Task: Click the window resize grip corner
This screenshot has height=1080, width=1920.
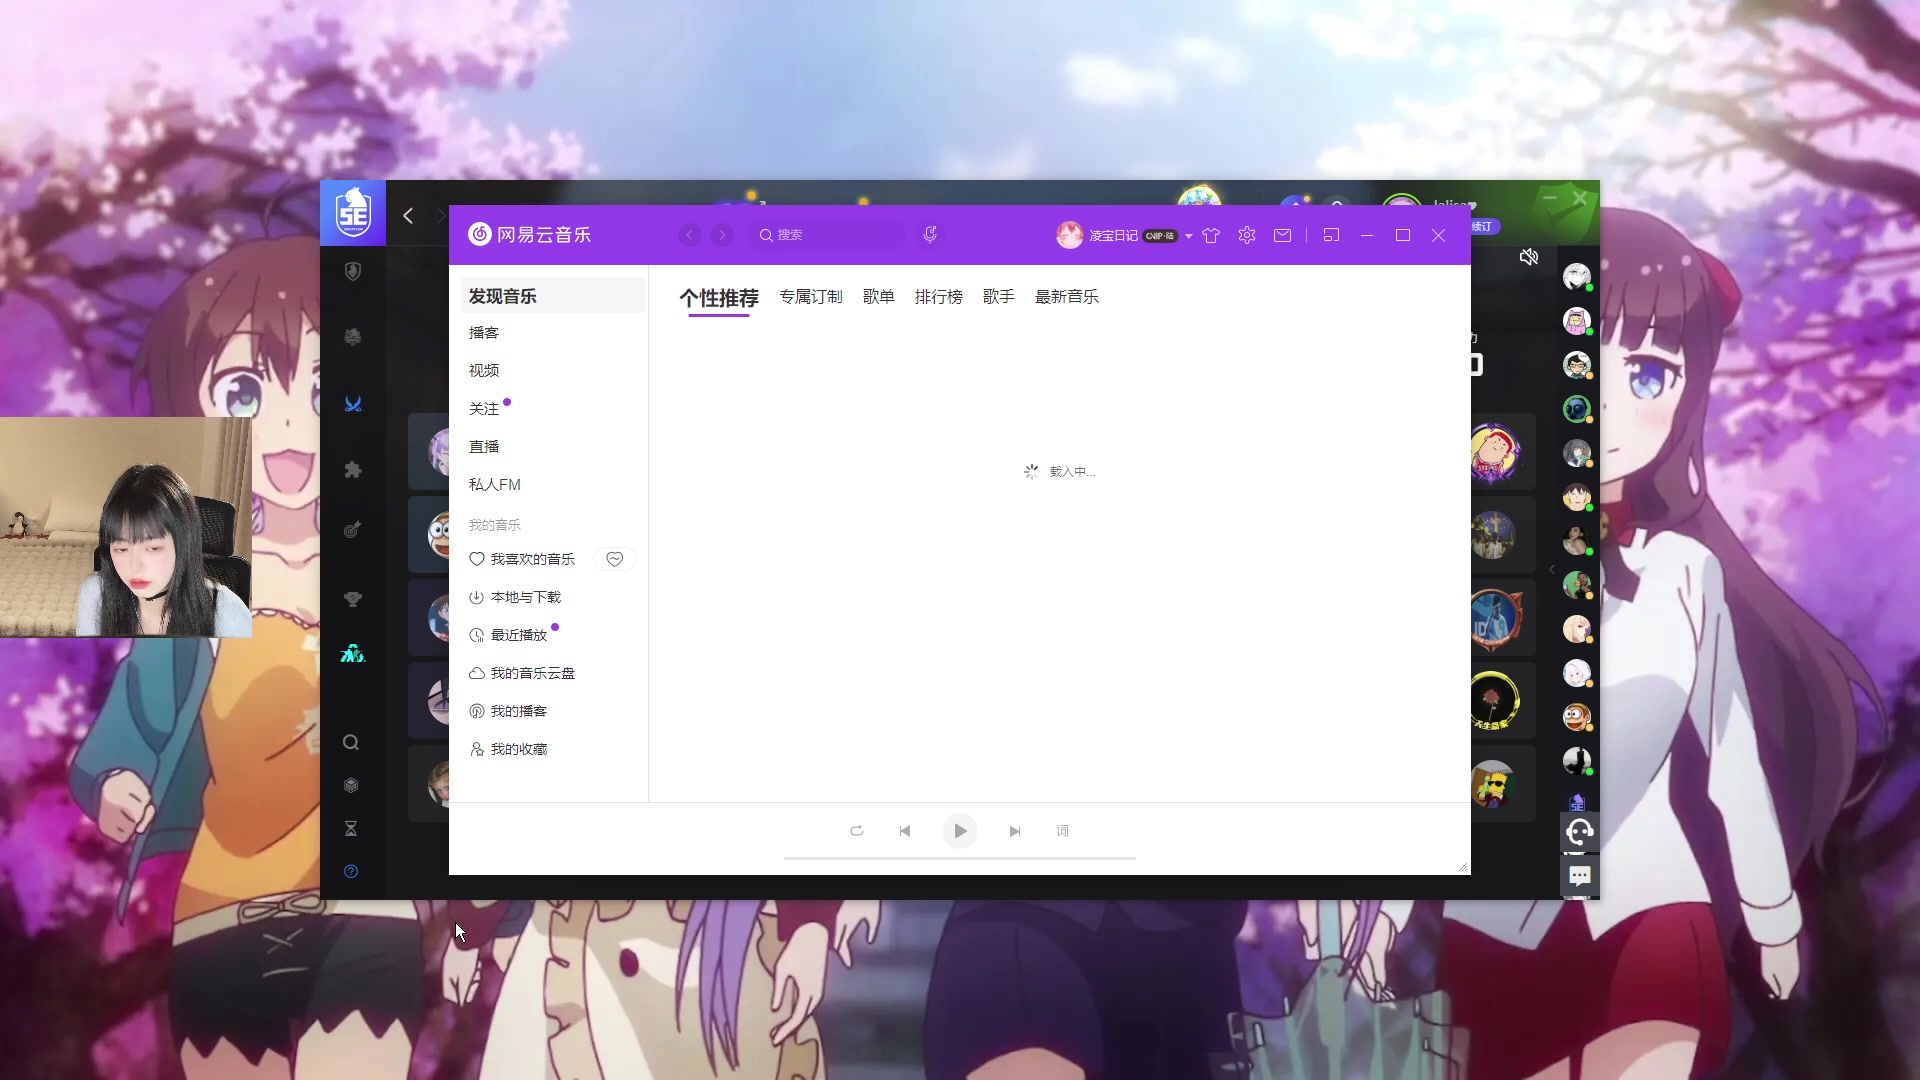Action: (x=1463, y=867)
